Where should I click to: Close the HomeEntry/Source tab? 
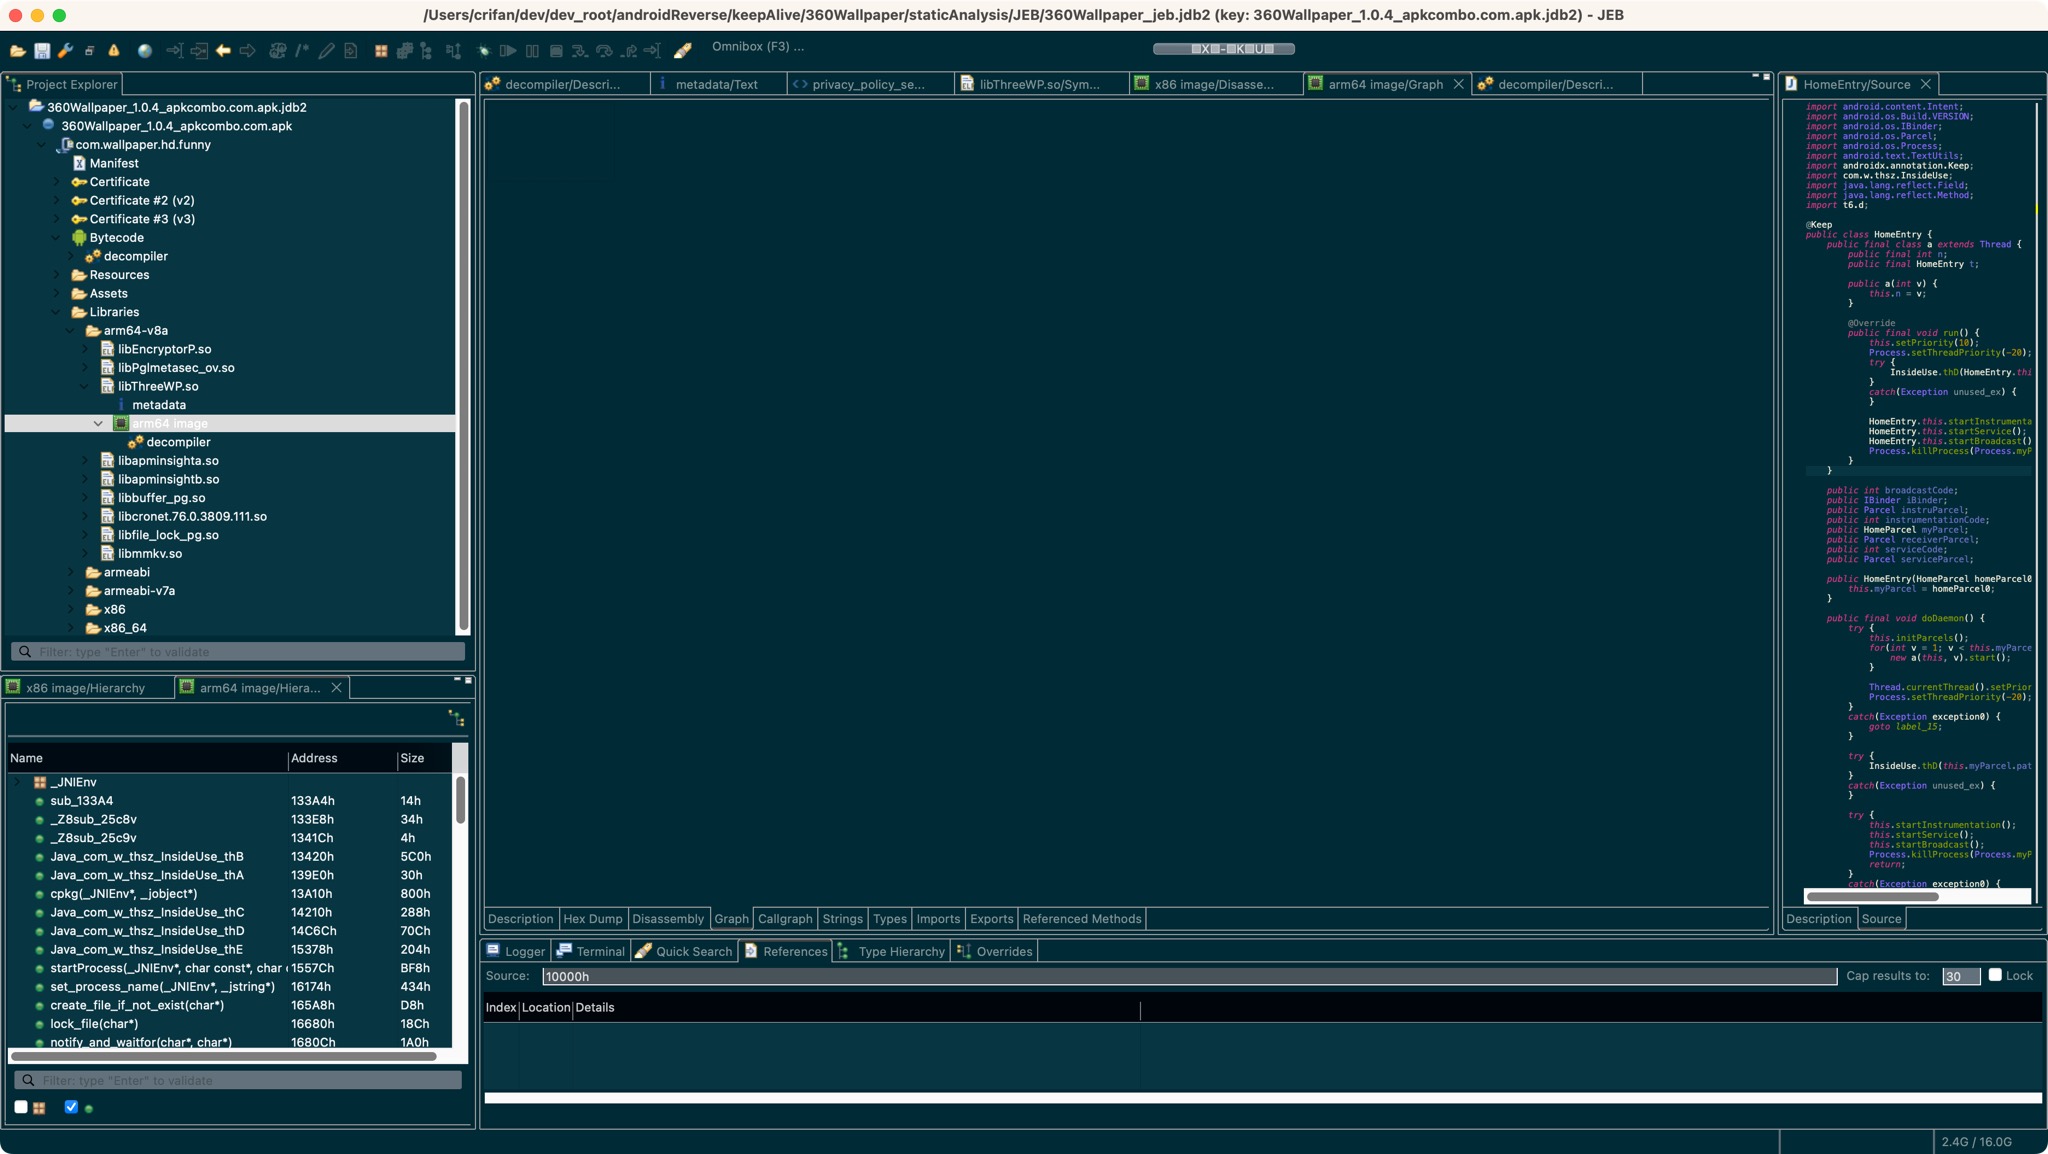1925,84
